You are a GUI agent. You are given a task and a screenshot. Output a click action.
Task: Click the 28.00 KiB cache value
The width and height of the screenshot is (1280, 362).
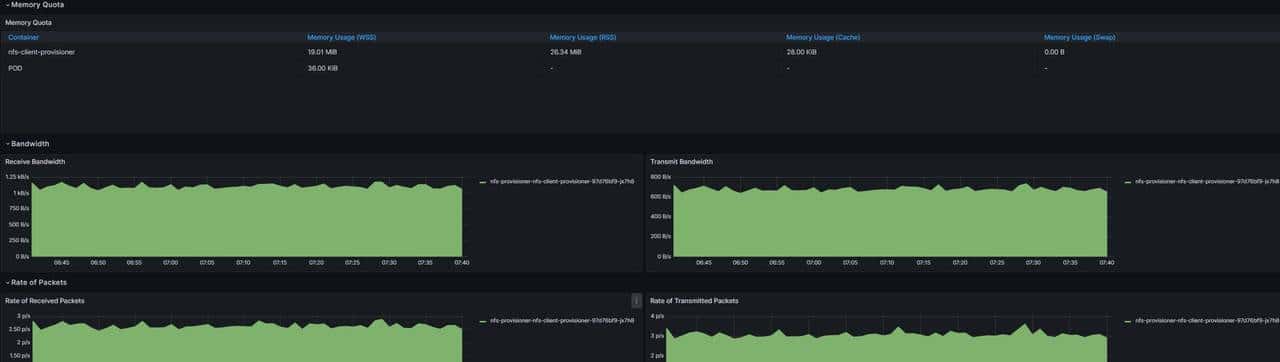click(x=801, y=51)
